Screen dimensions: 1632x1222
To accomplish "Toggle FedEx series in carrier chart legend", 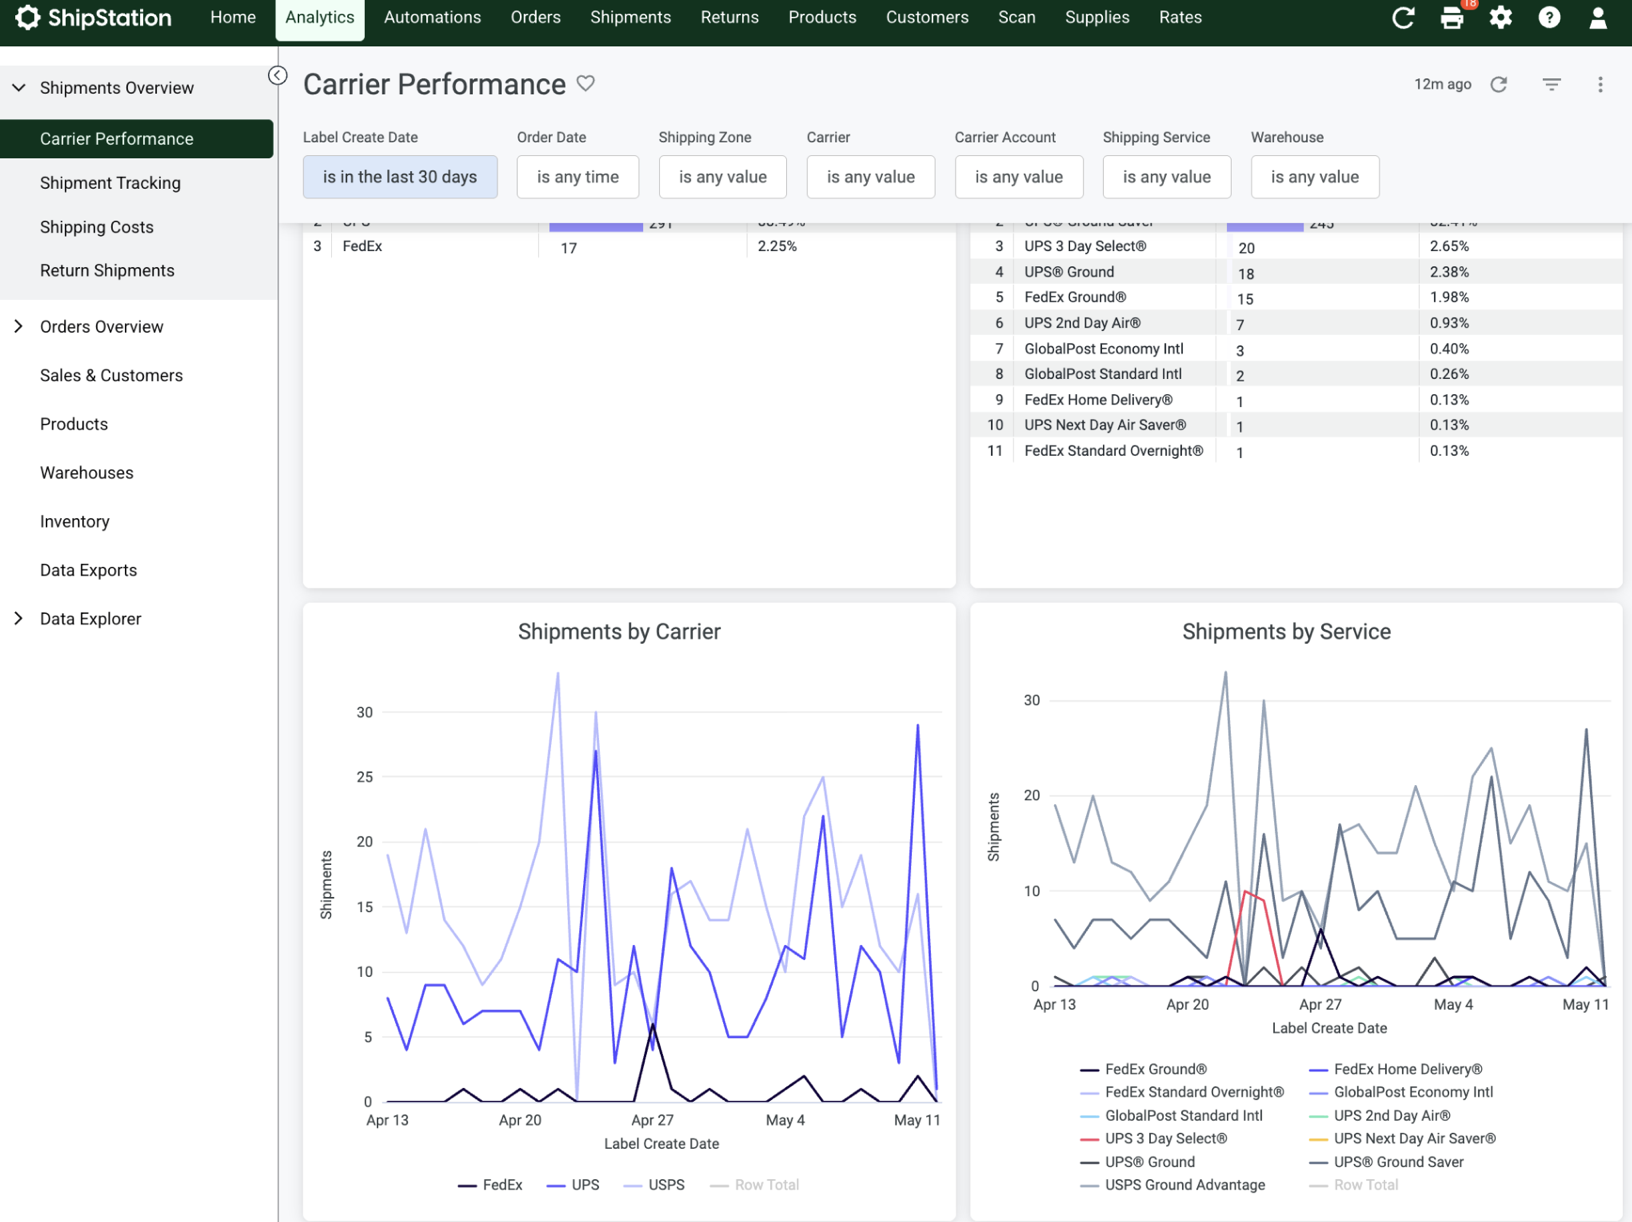I will click(x=490, y=1185).
